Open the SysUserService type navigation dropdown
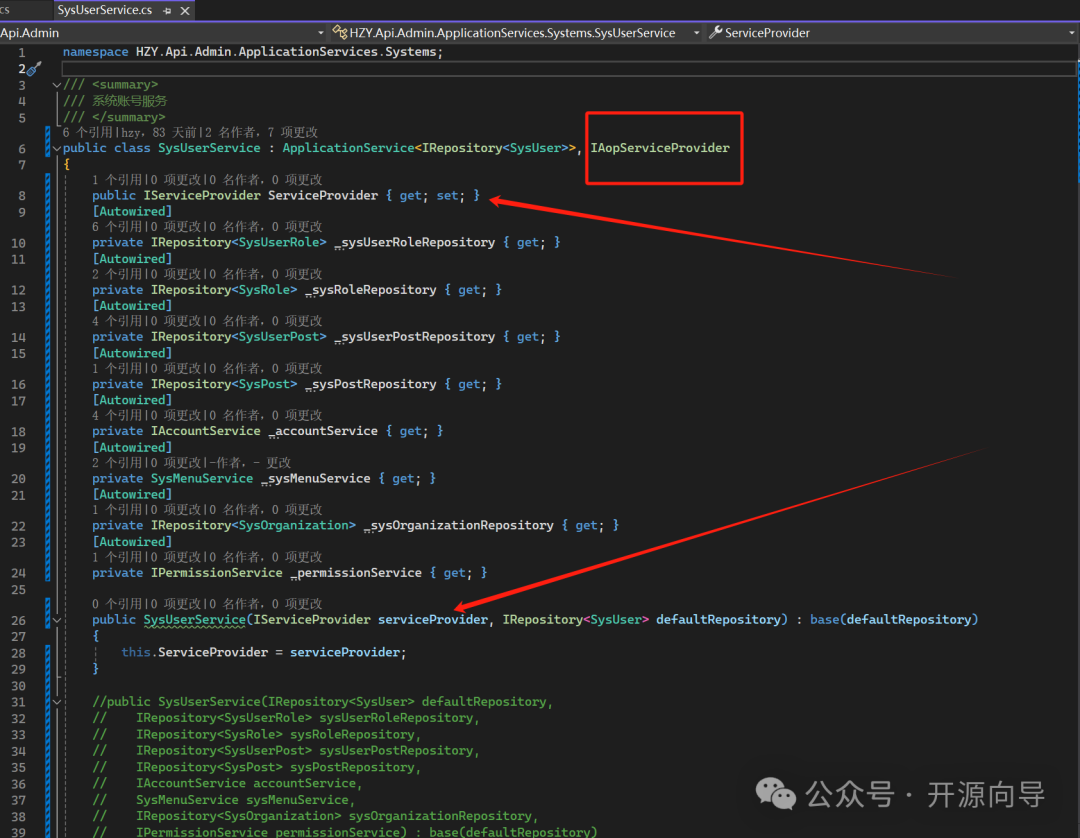 pos(696,33)
